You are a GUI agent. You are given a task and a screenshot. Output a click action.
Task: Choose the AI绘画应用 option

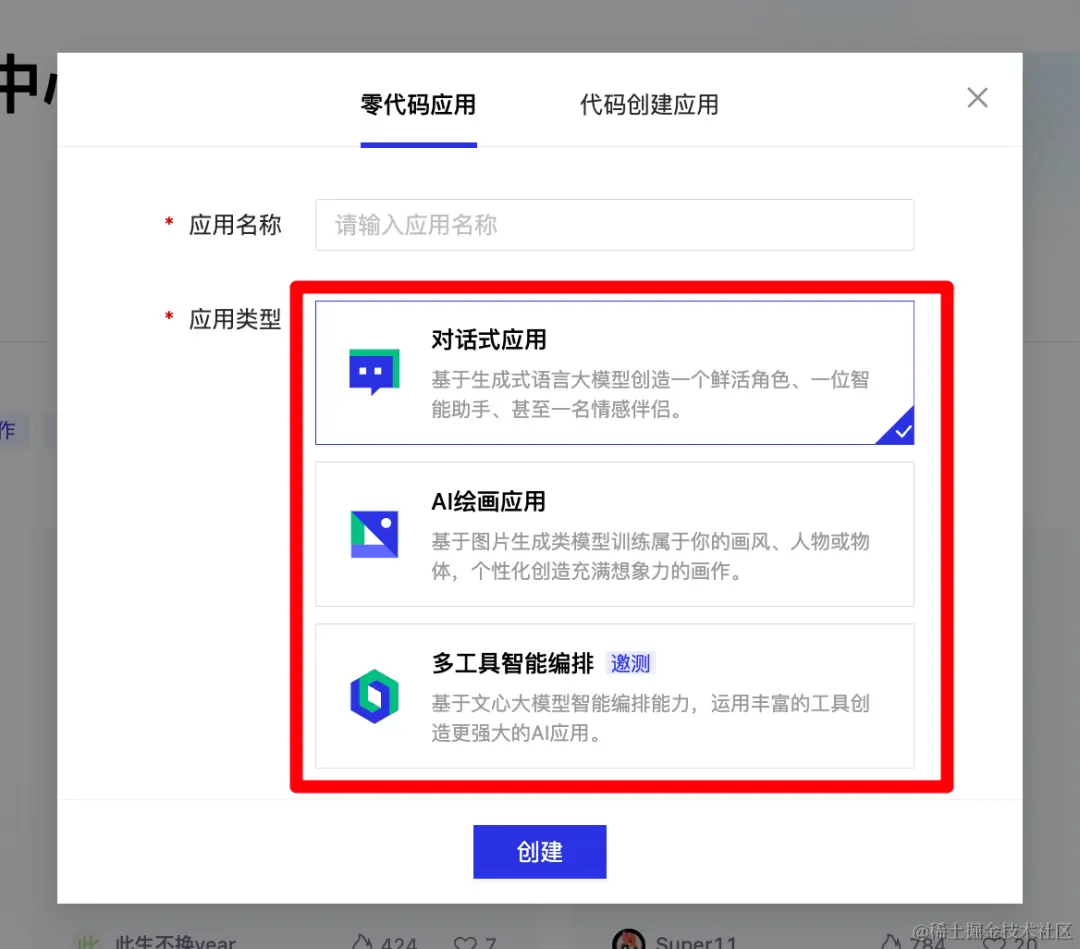[x=614, y=534]
